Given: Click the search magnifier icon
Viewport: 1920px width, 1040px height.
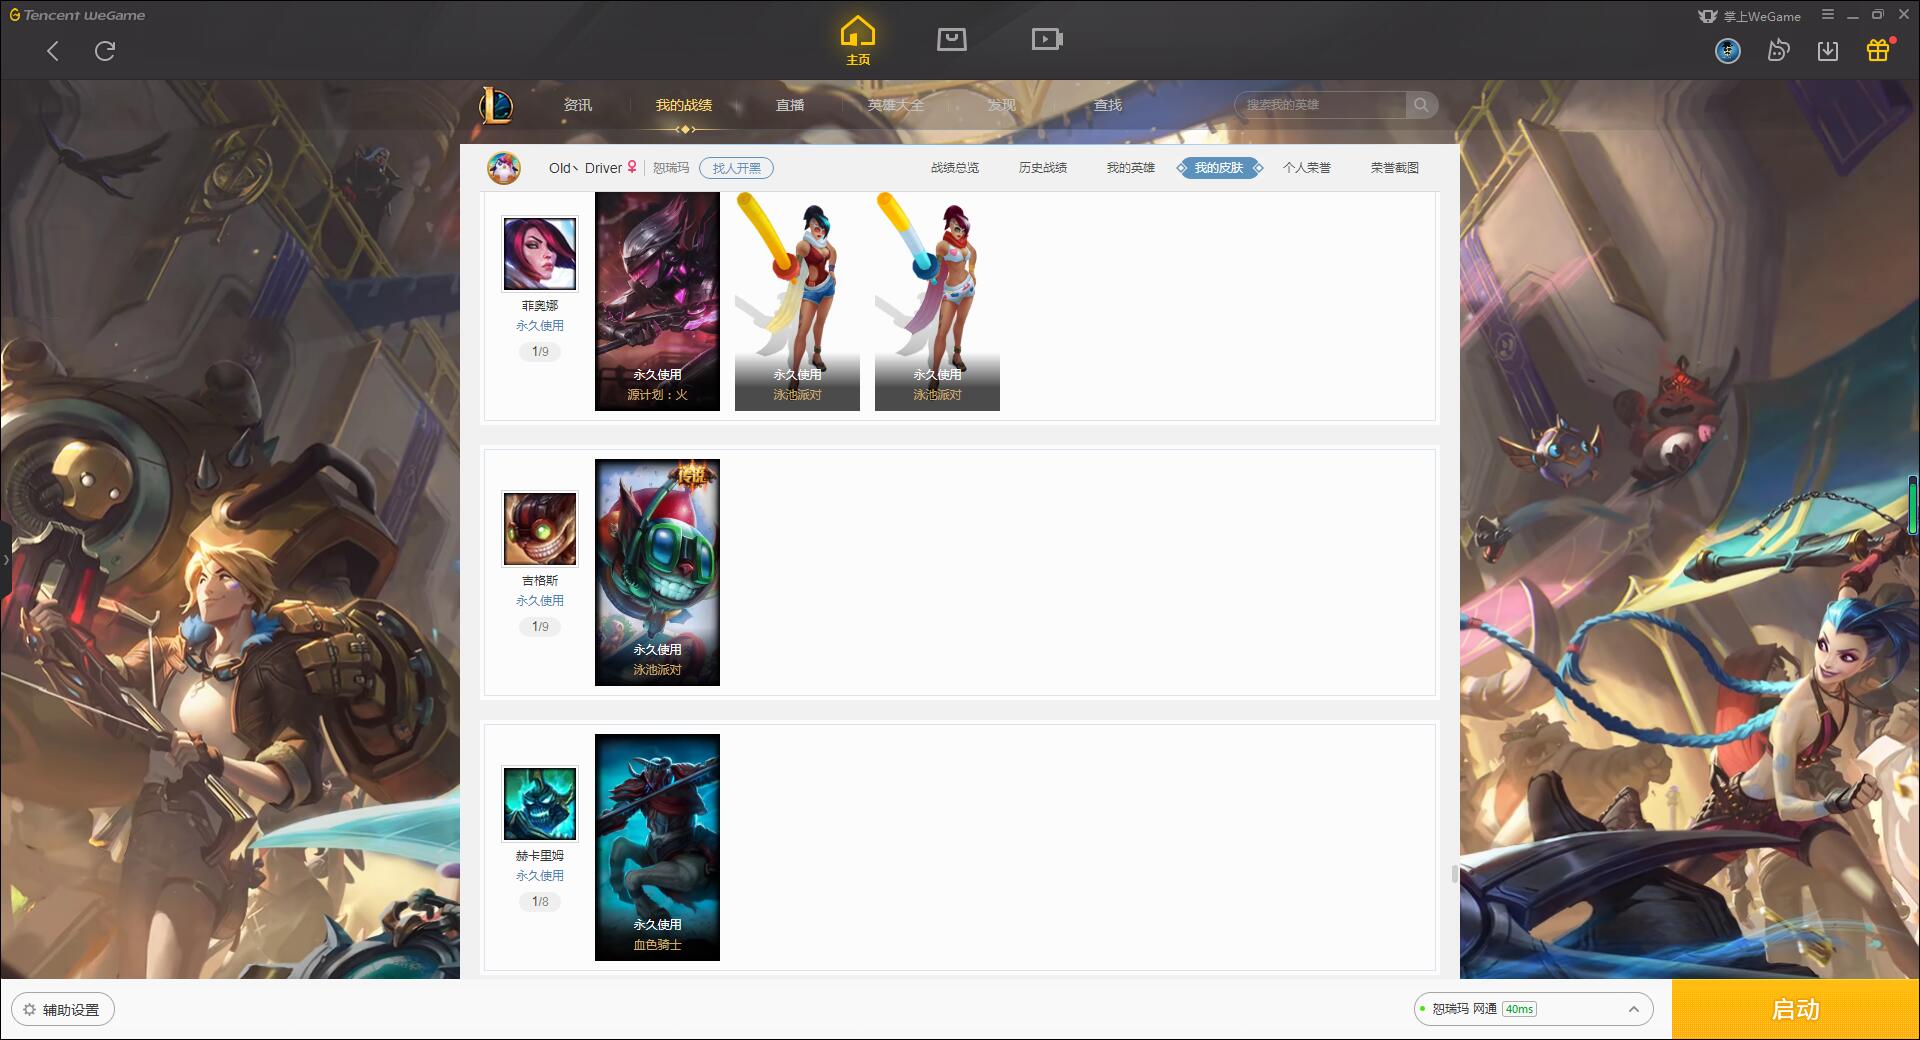Looking at the screenshot, I should coord(1421,105).
